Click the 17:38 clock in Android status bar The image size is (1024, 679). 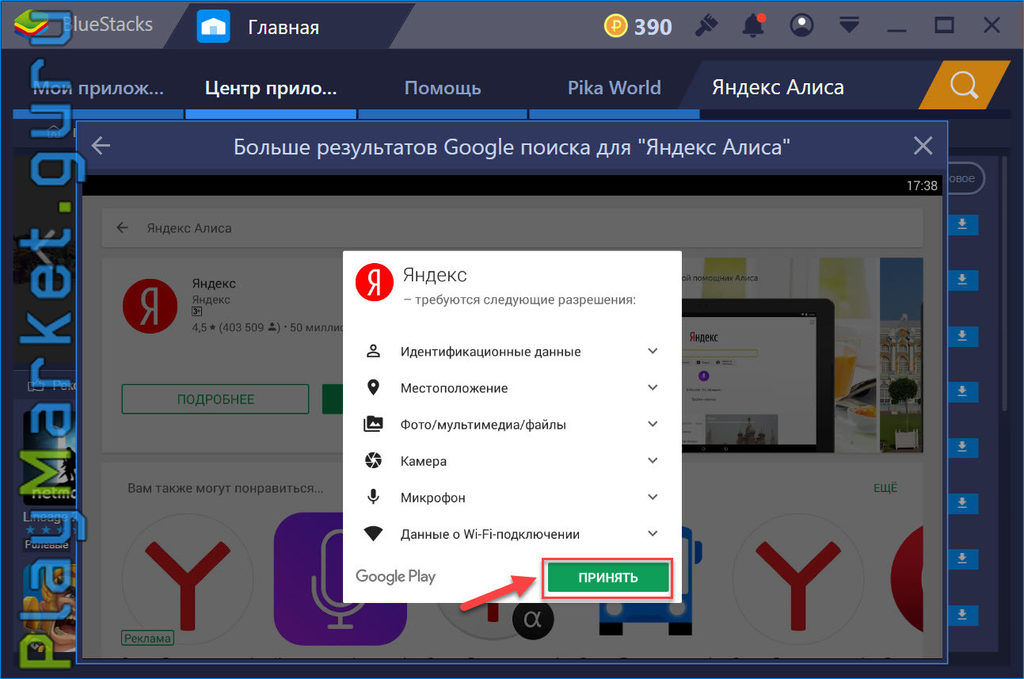coord(921,185)
